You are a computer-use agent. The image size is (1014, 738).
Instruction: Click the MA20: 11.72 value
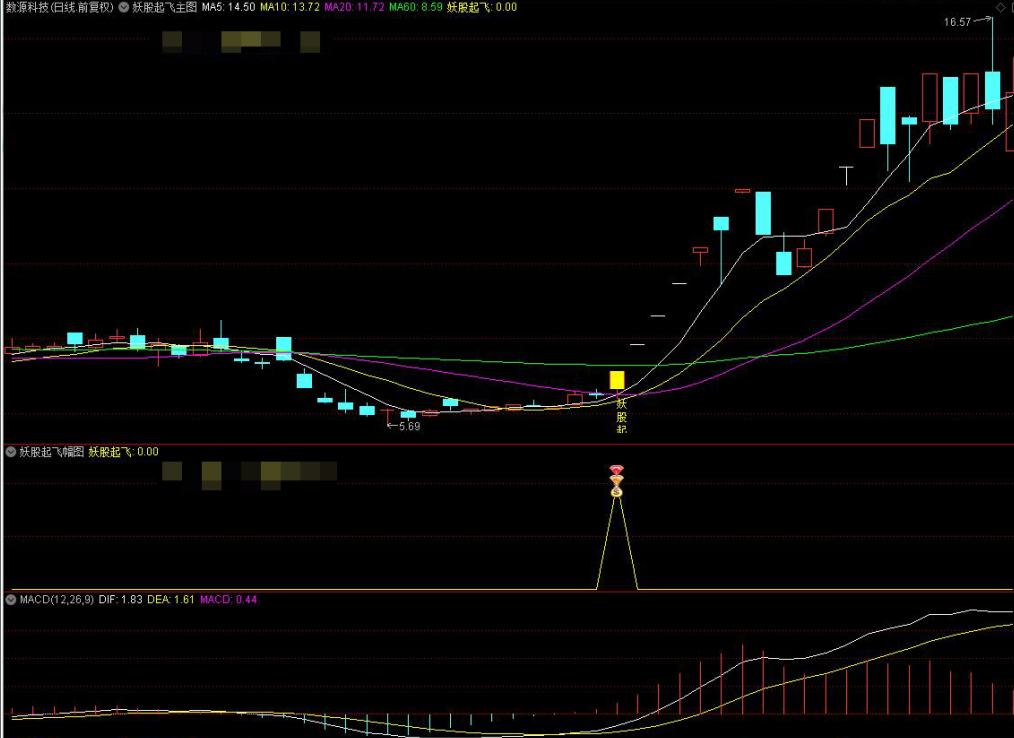coord(354,7)
